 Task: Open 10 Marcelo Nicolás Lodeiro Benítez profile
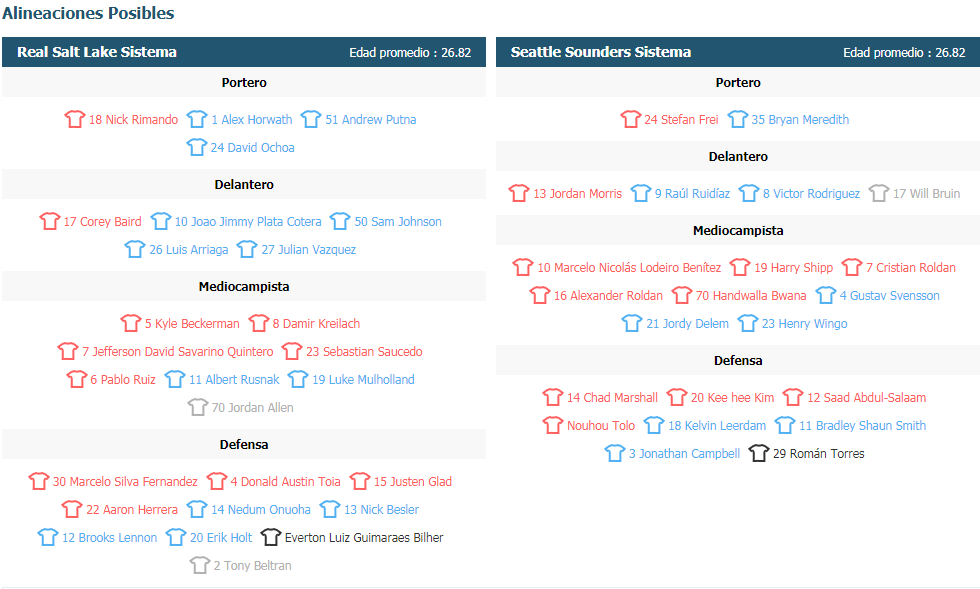(x=629, y=268)
